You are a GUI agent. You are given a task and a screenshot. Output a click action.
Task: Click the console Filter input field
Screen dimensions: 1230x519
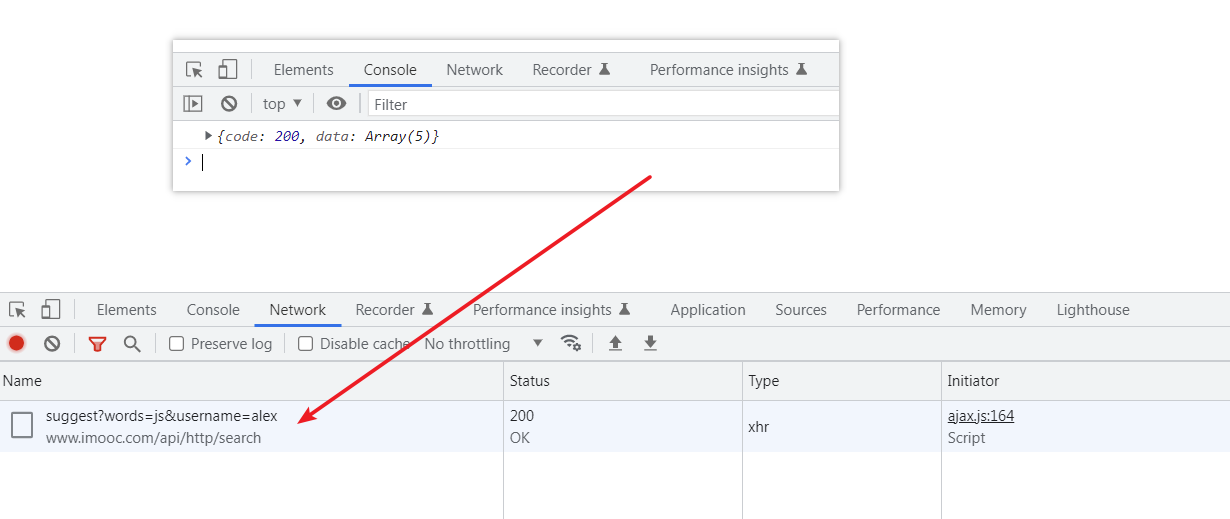(600, 104)
